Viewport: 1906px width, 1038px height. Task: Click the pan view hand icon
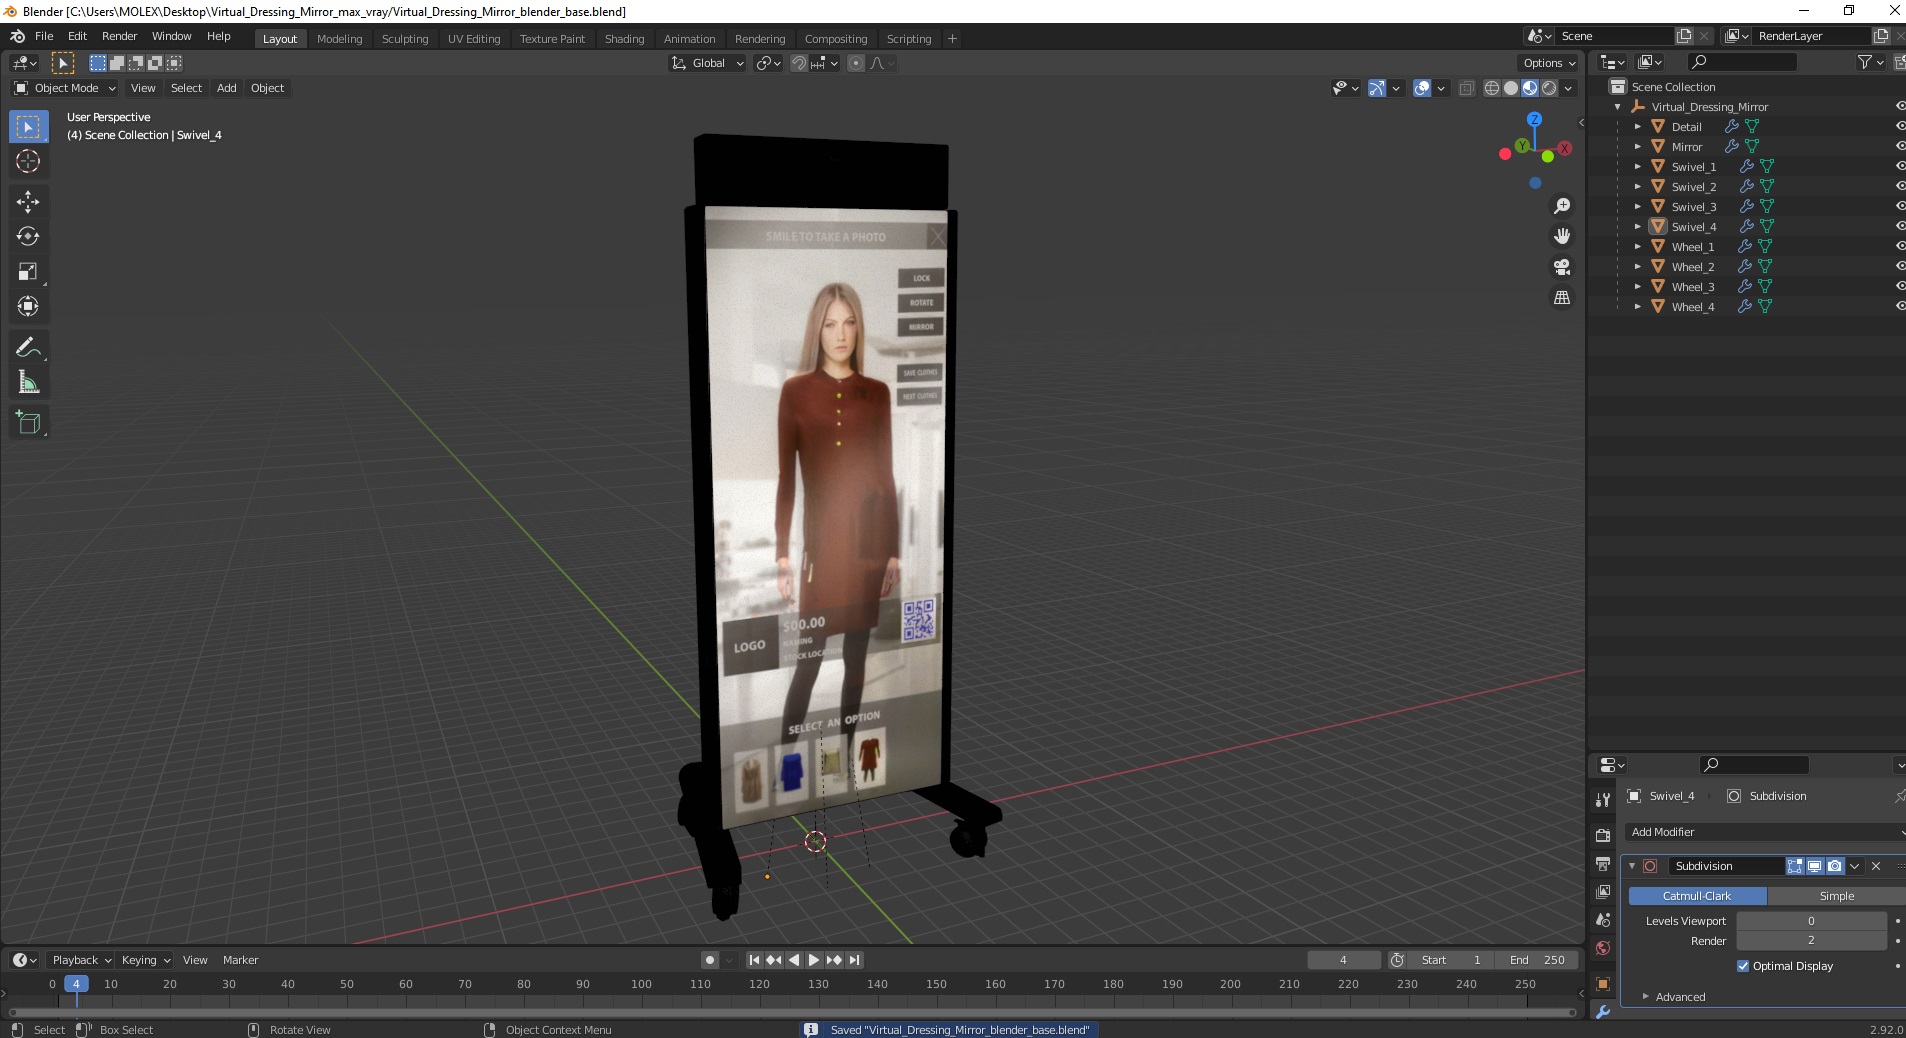point(1561,236)
